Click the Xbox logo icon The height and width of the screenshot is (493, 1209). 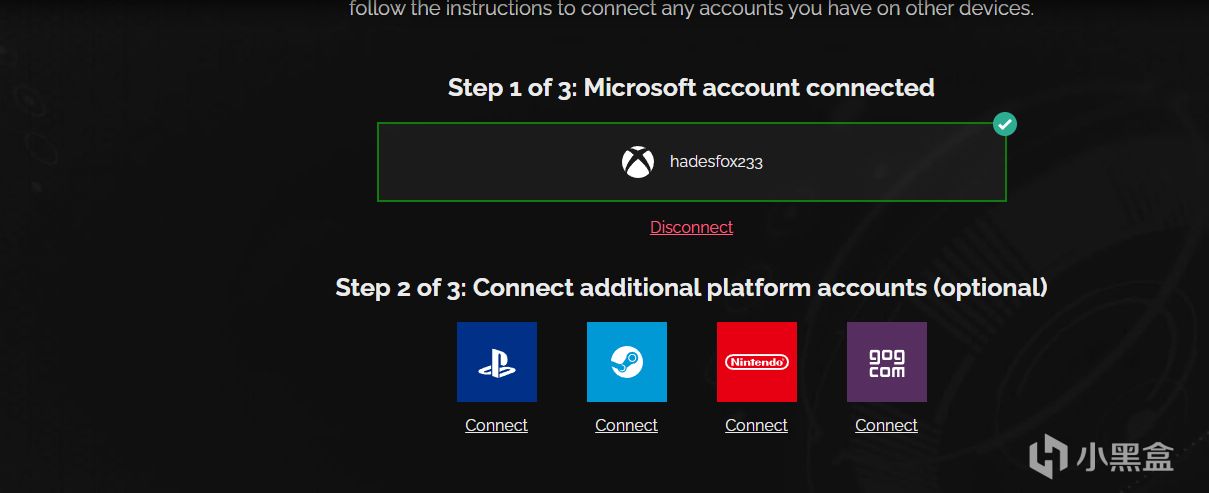click(x=638, y=162)
